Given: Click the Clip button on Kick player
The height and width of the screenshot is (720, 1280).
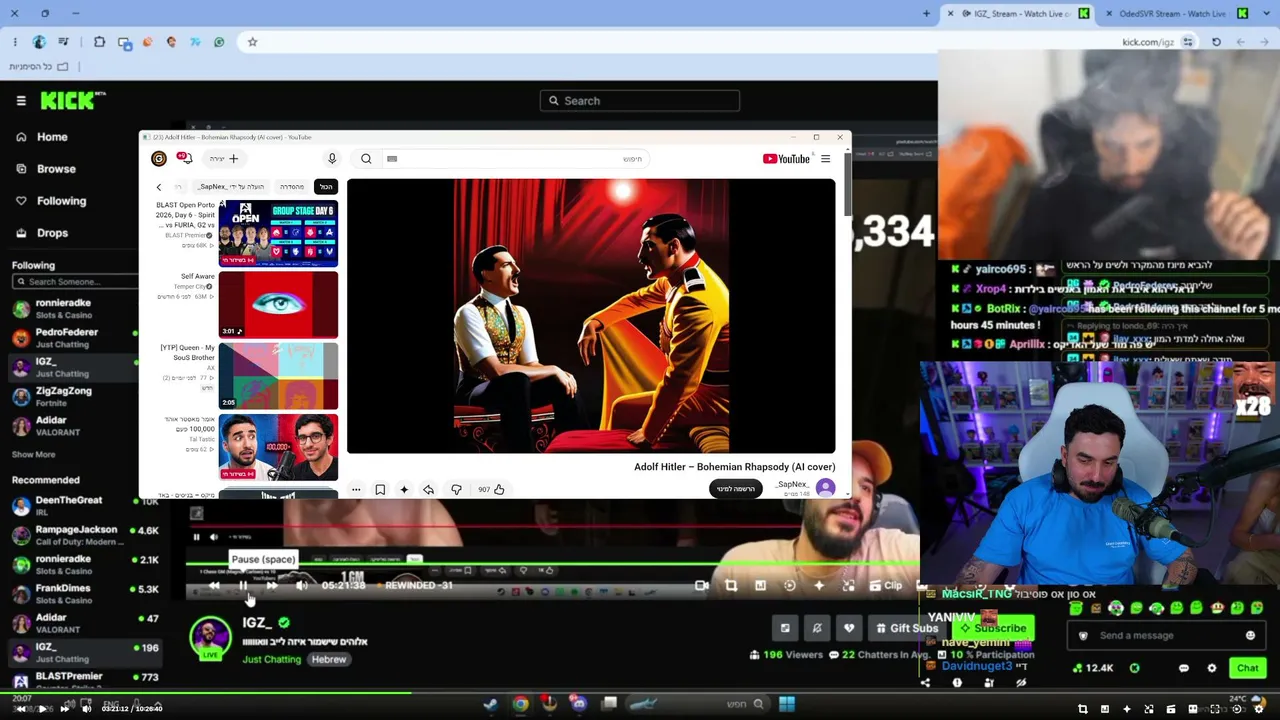Looking at the screenshot, I should click(887, 586).
